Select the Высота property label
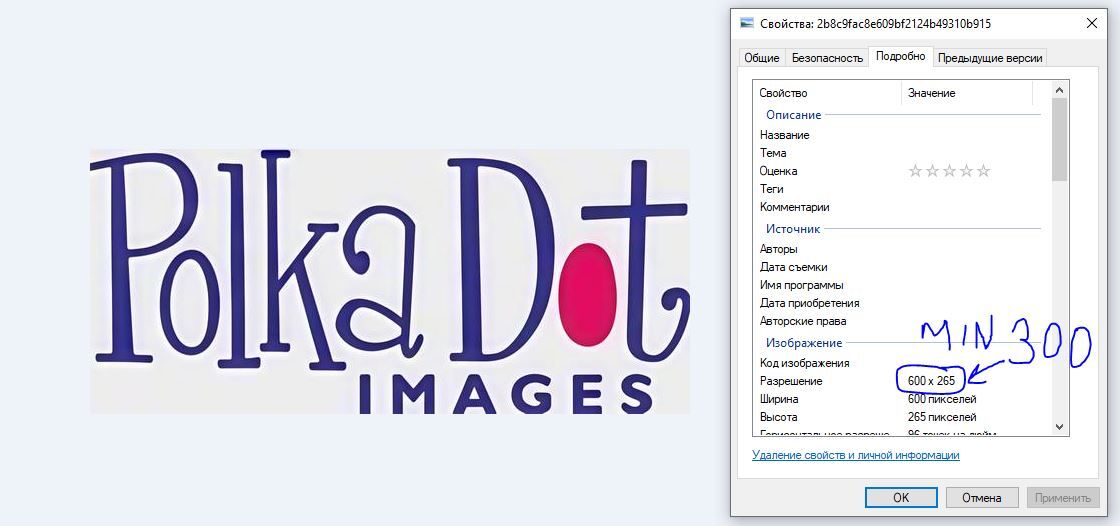Image resolution: width=1120 pixels, height=526 pixels. [x=779, y=417]
